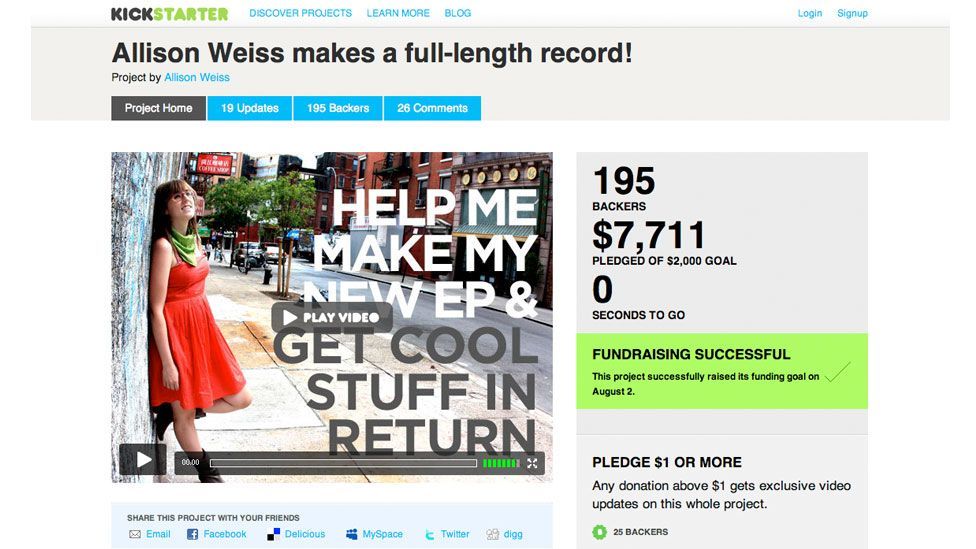Image resolution: width=976 pixels, height=549 pixels.
Task: Click the Kickstarter logo
Action: point(169,14)
